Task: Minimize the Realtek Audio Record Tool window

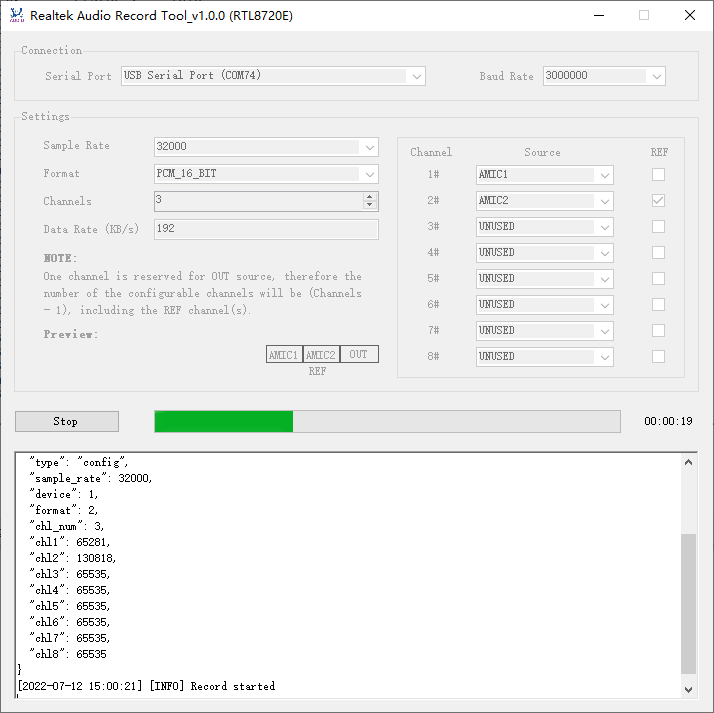Action: click(x=598, y=16)
